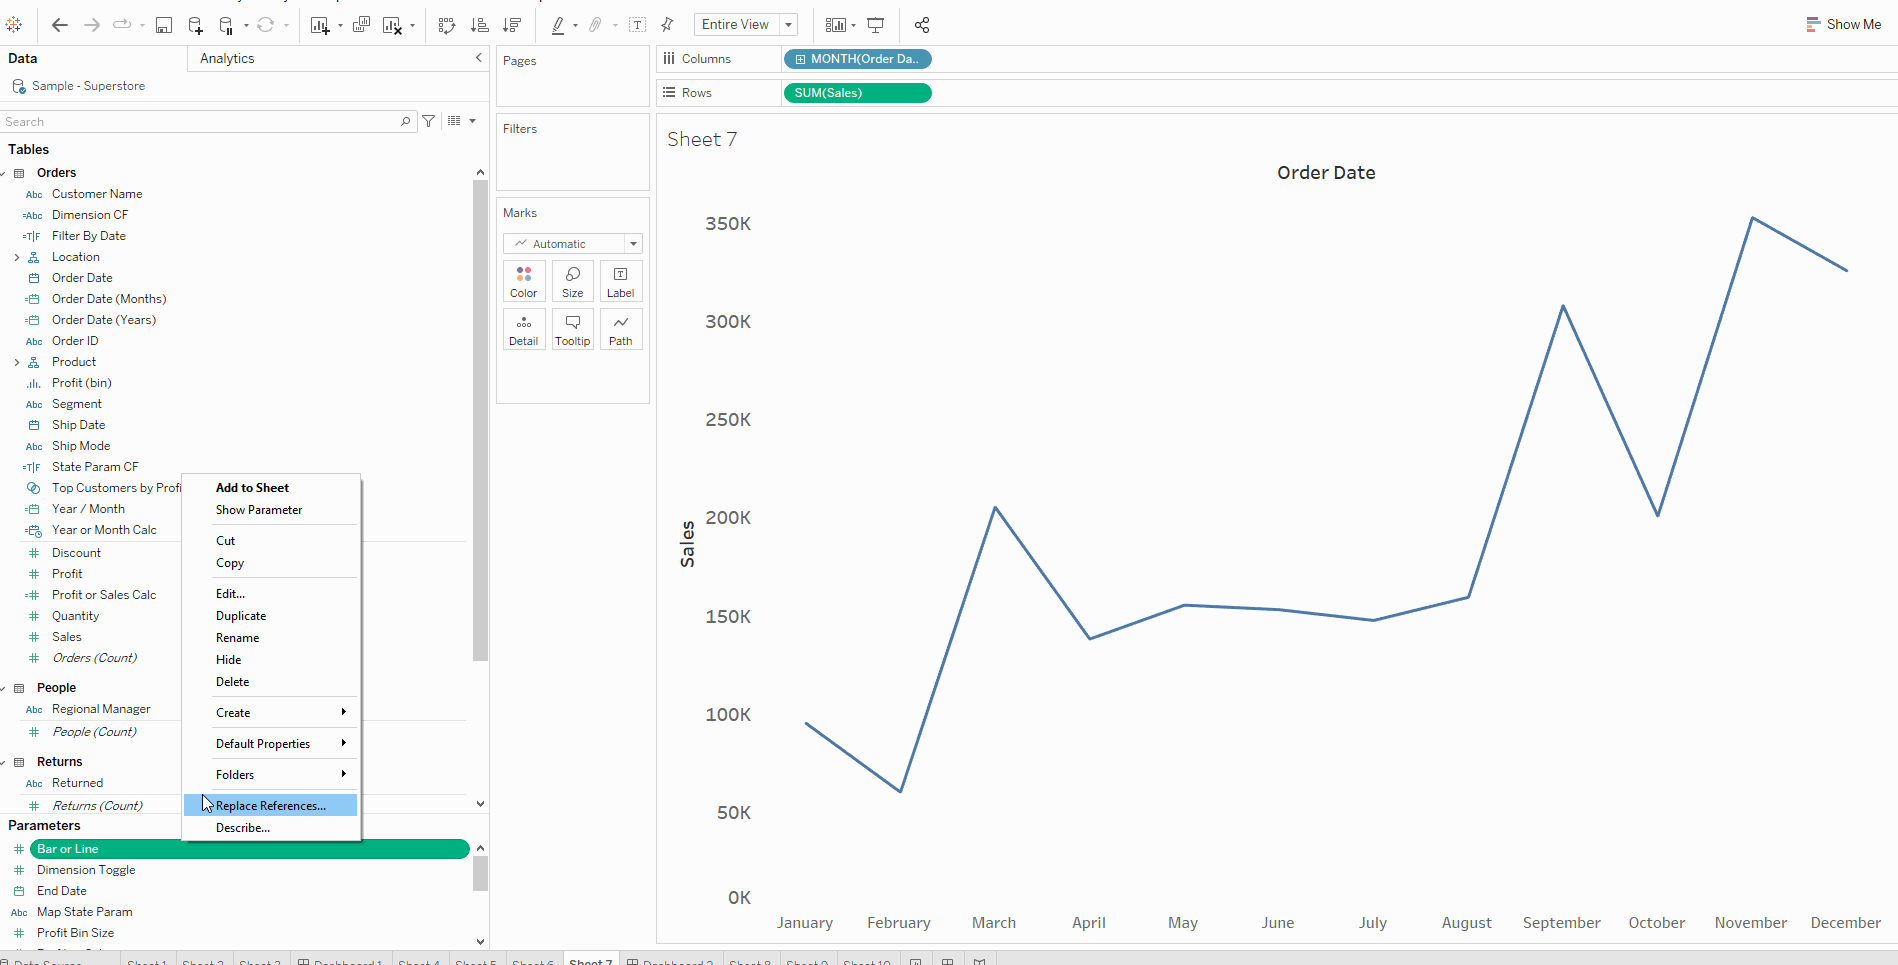The height and width of the screenshot is (965, 1898).
Task: Open the Highlight dropdown arrow
Action: point(575,26)
